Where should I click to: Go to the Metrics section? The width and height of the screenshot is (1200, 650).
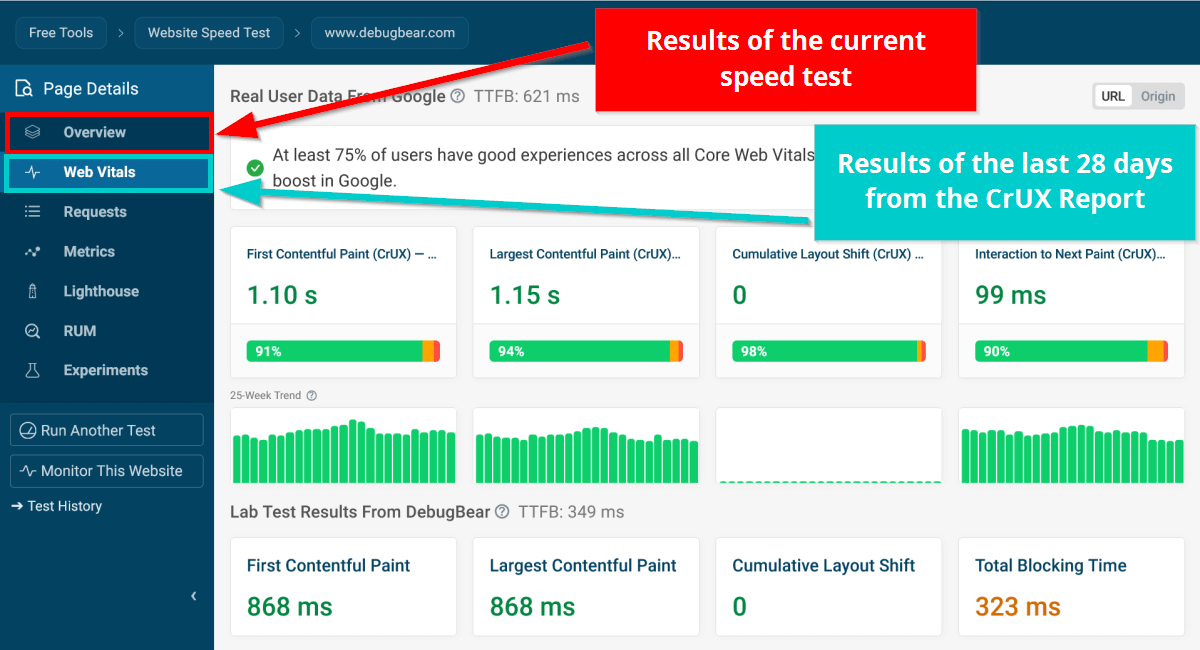107,252
